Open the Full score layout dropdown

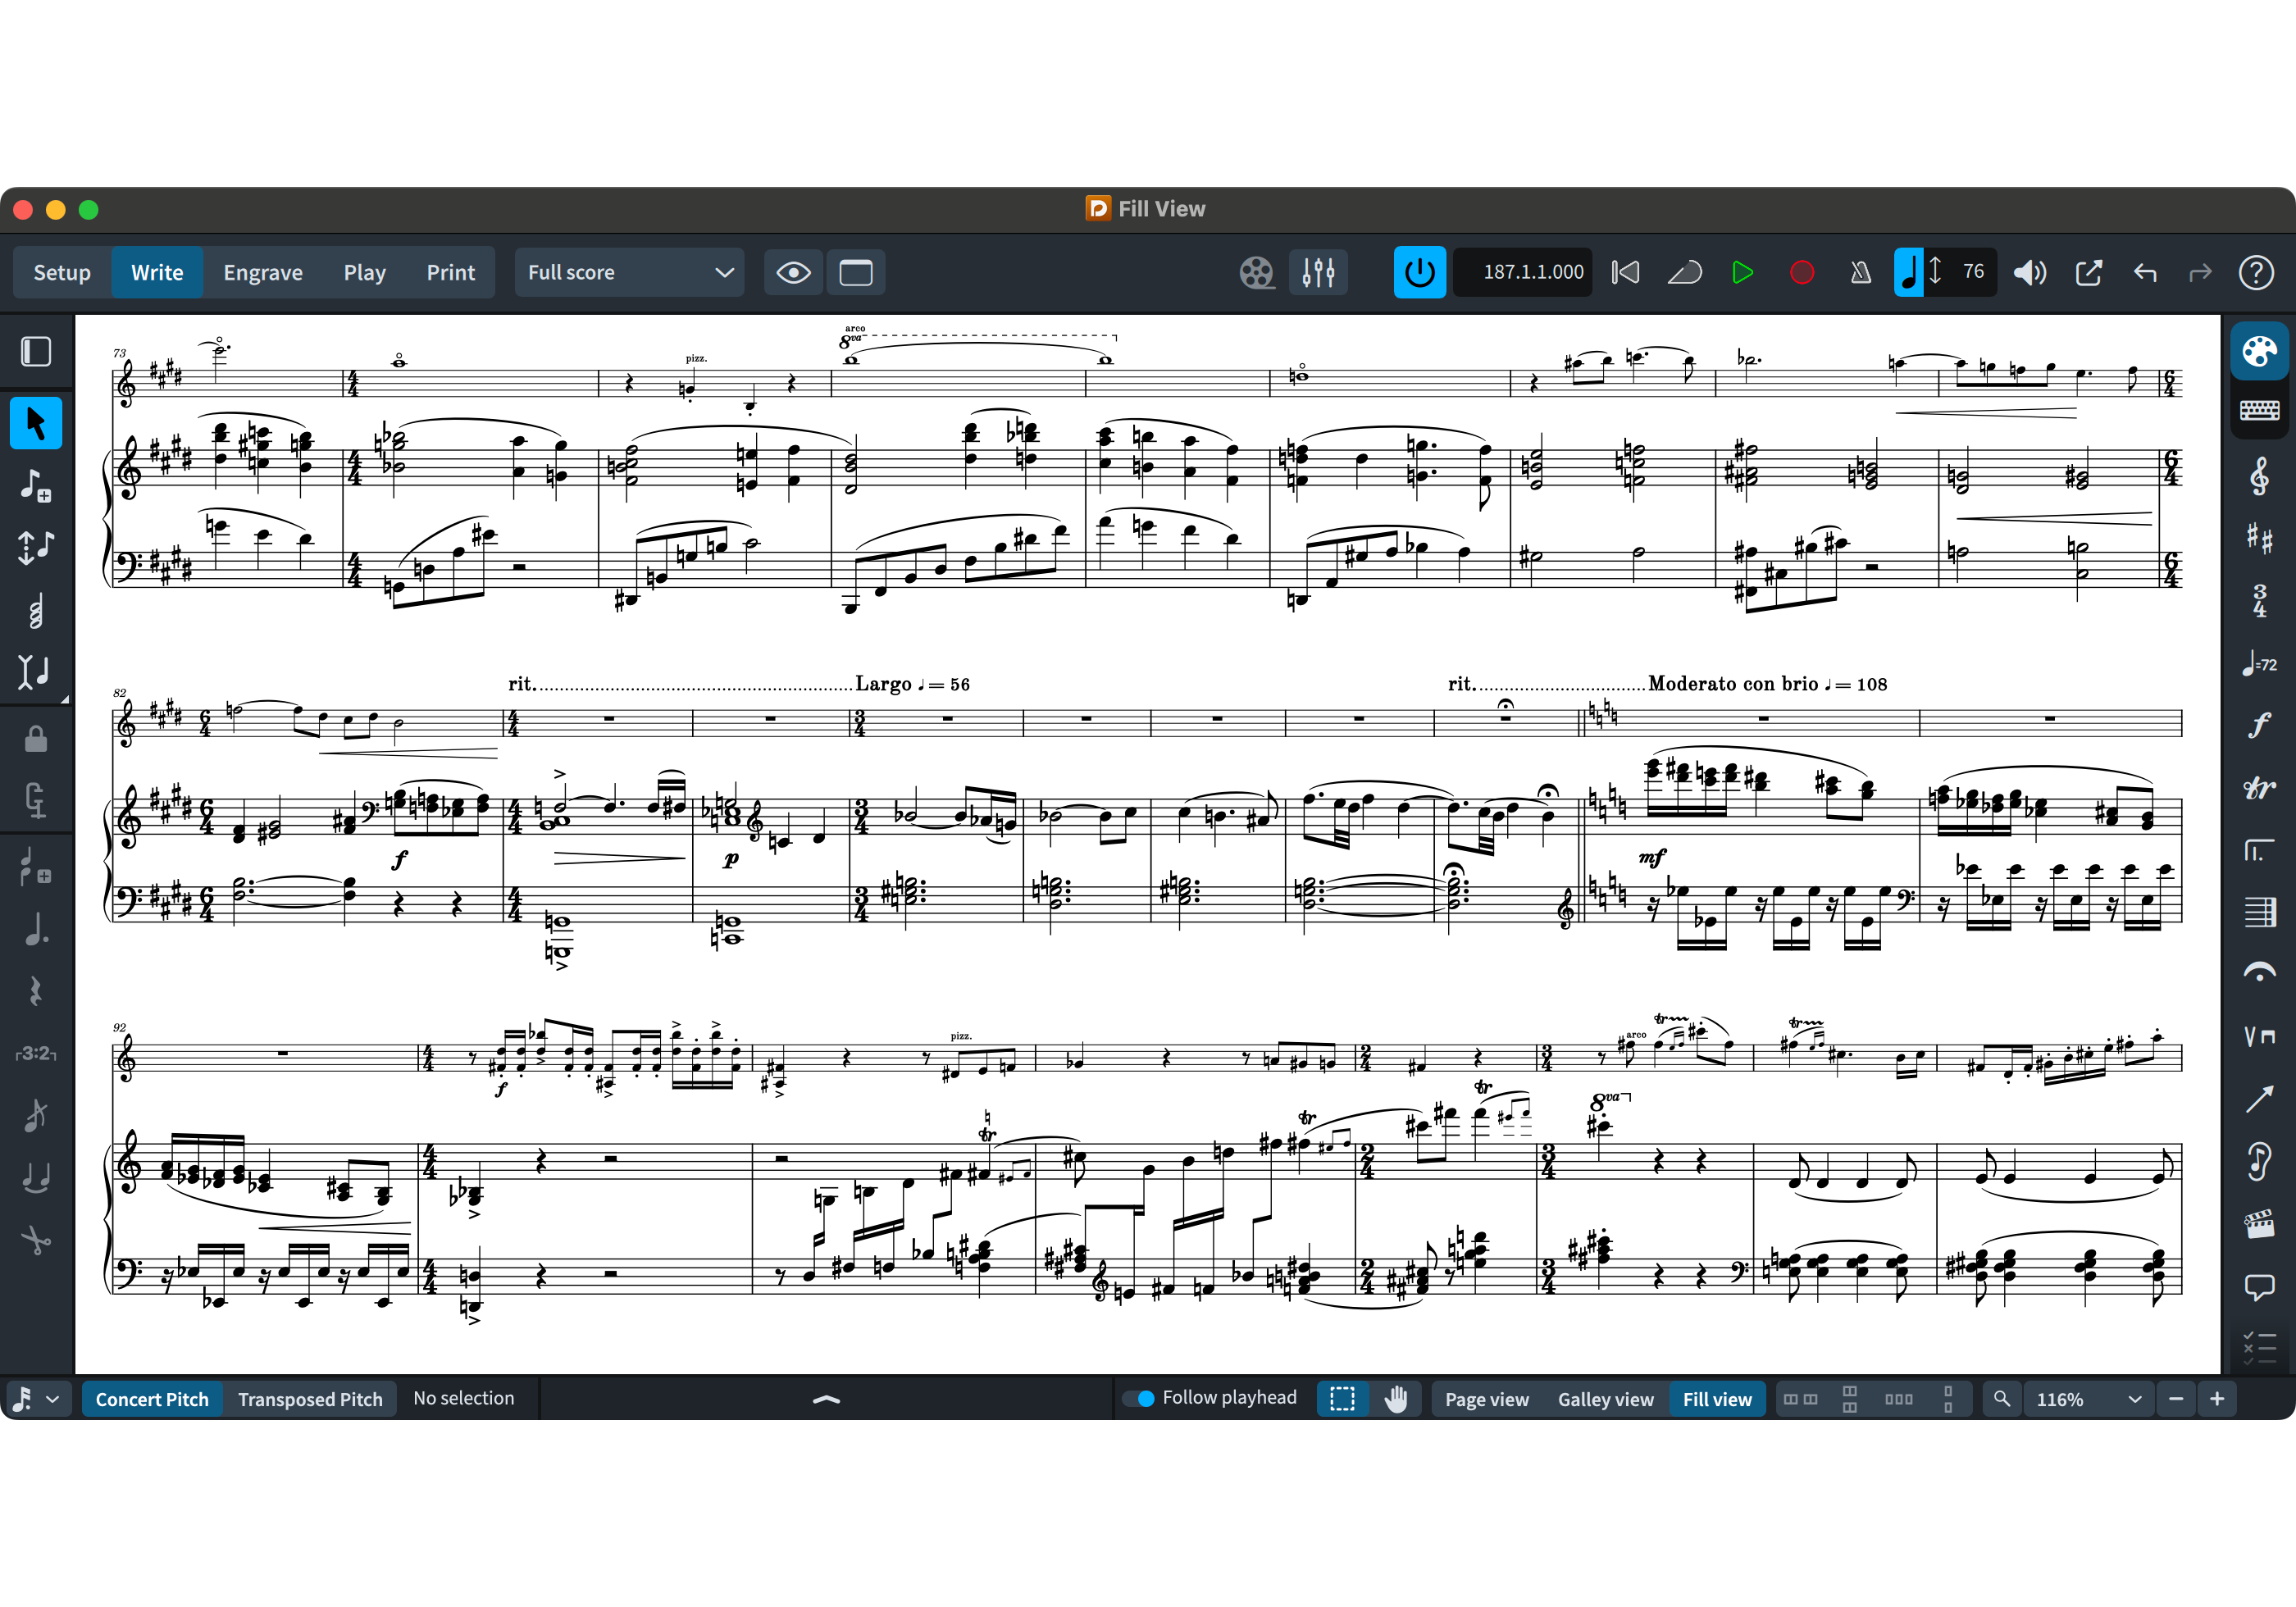pyautogui.click(x=629, y=272)
